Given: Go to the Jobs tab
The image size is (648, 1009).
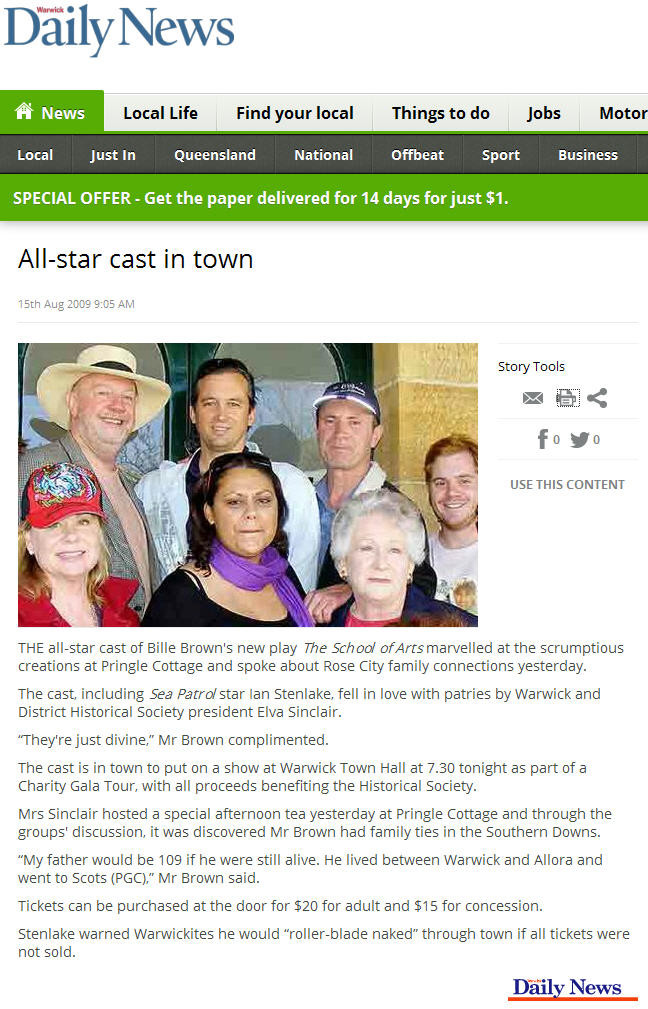Looking at the screenshot, I should click(x=544, y=113).
